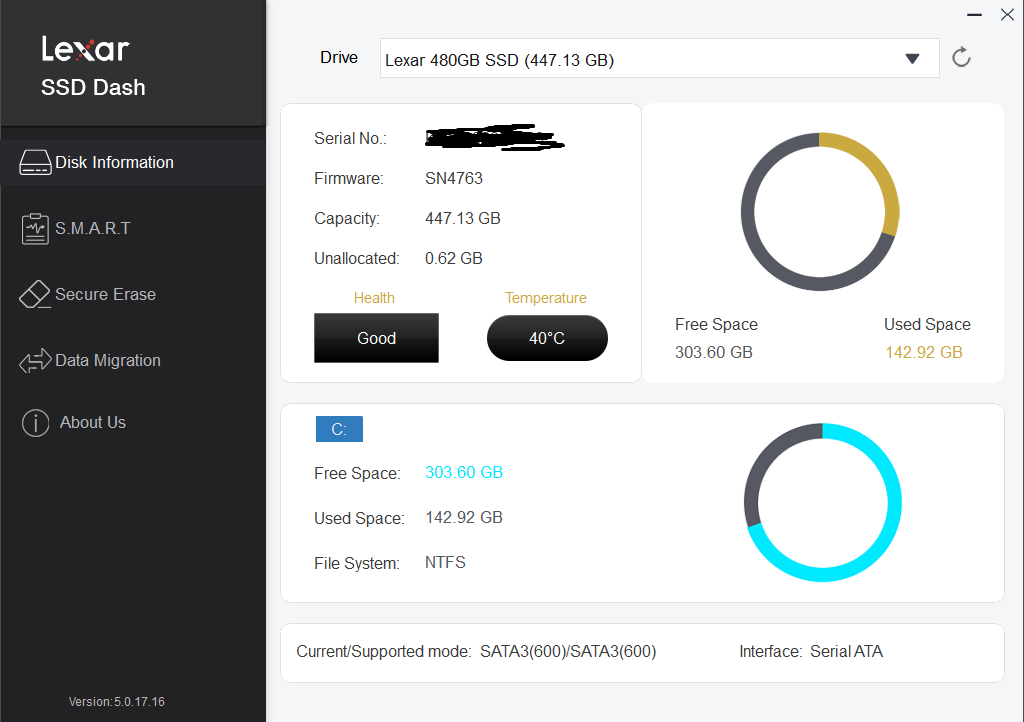Refresh the drive list

[961, 58]
